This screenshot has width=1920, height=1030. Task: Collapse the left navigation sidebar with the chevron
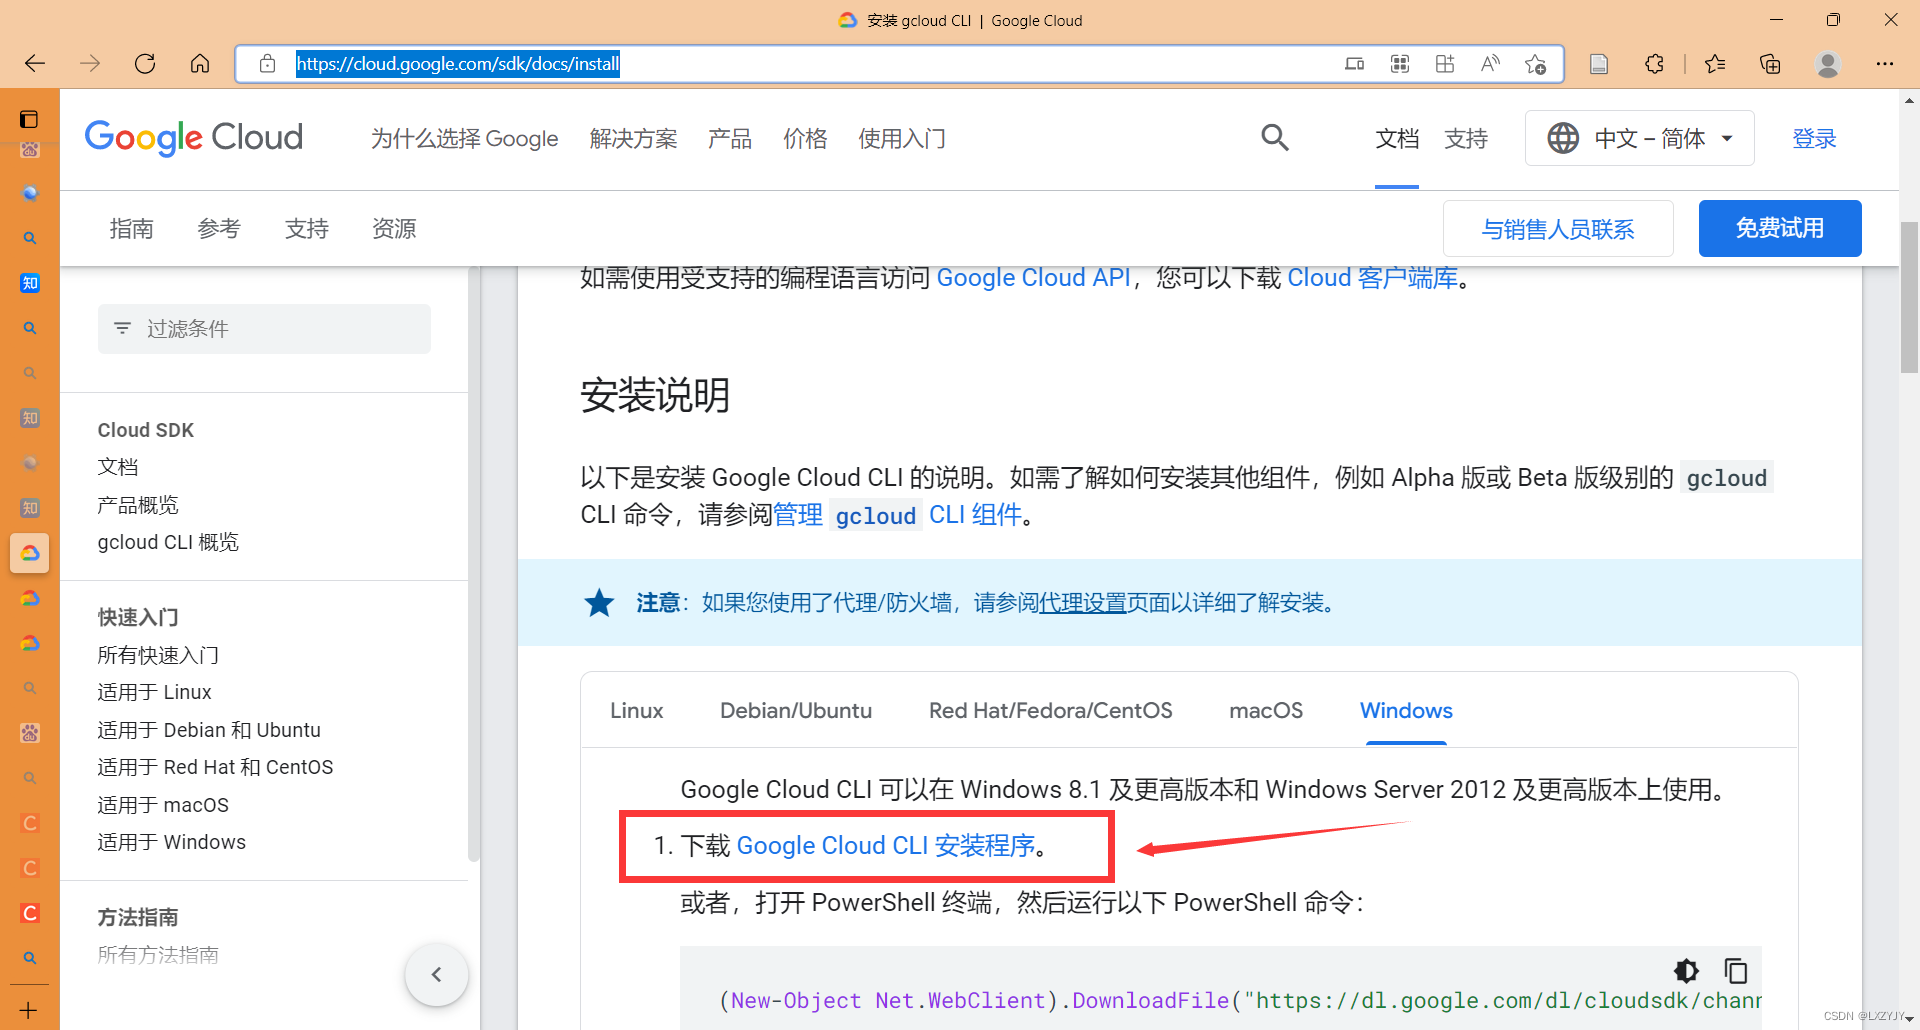tap(437, 974)
